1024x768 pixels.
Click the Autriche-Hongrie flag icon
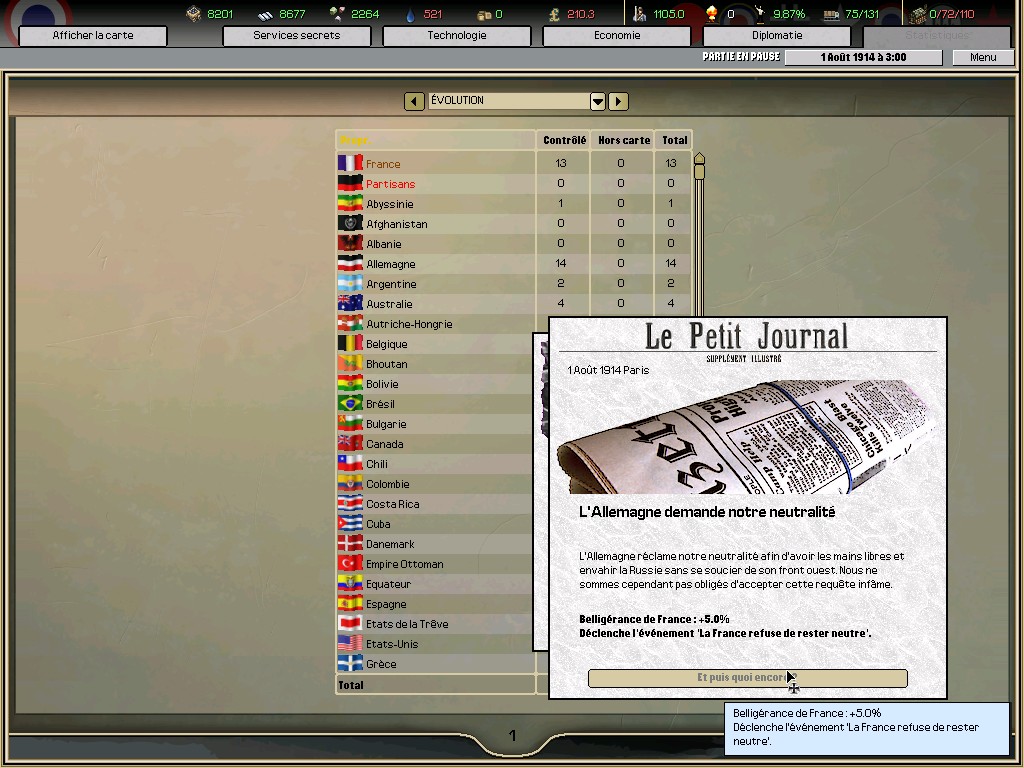350,323
